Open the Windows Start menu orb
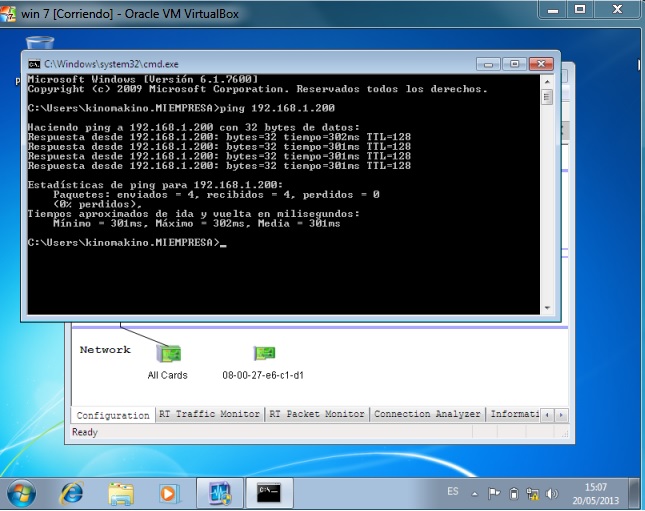Viewport: 645px width, 511px height. (21, 493)
